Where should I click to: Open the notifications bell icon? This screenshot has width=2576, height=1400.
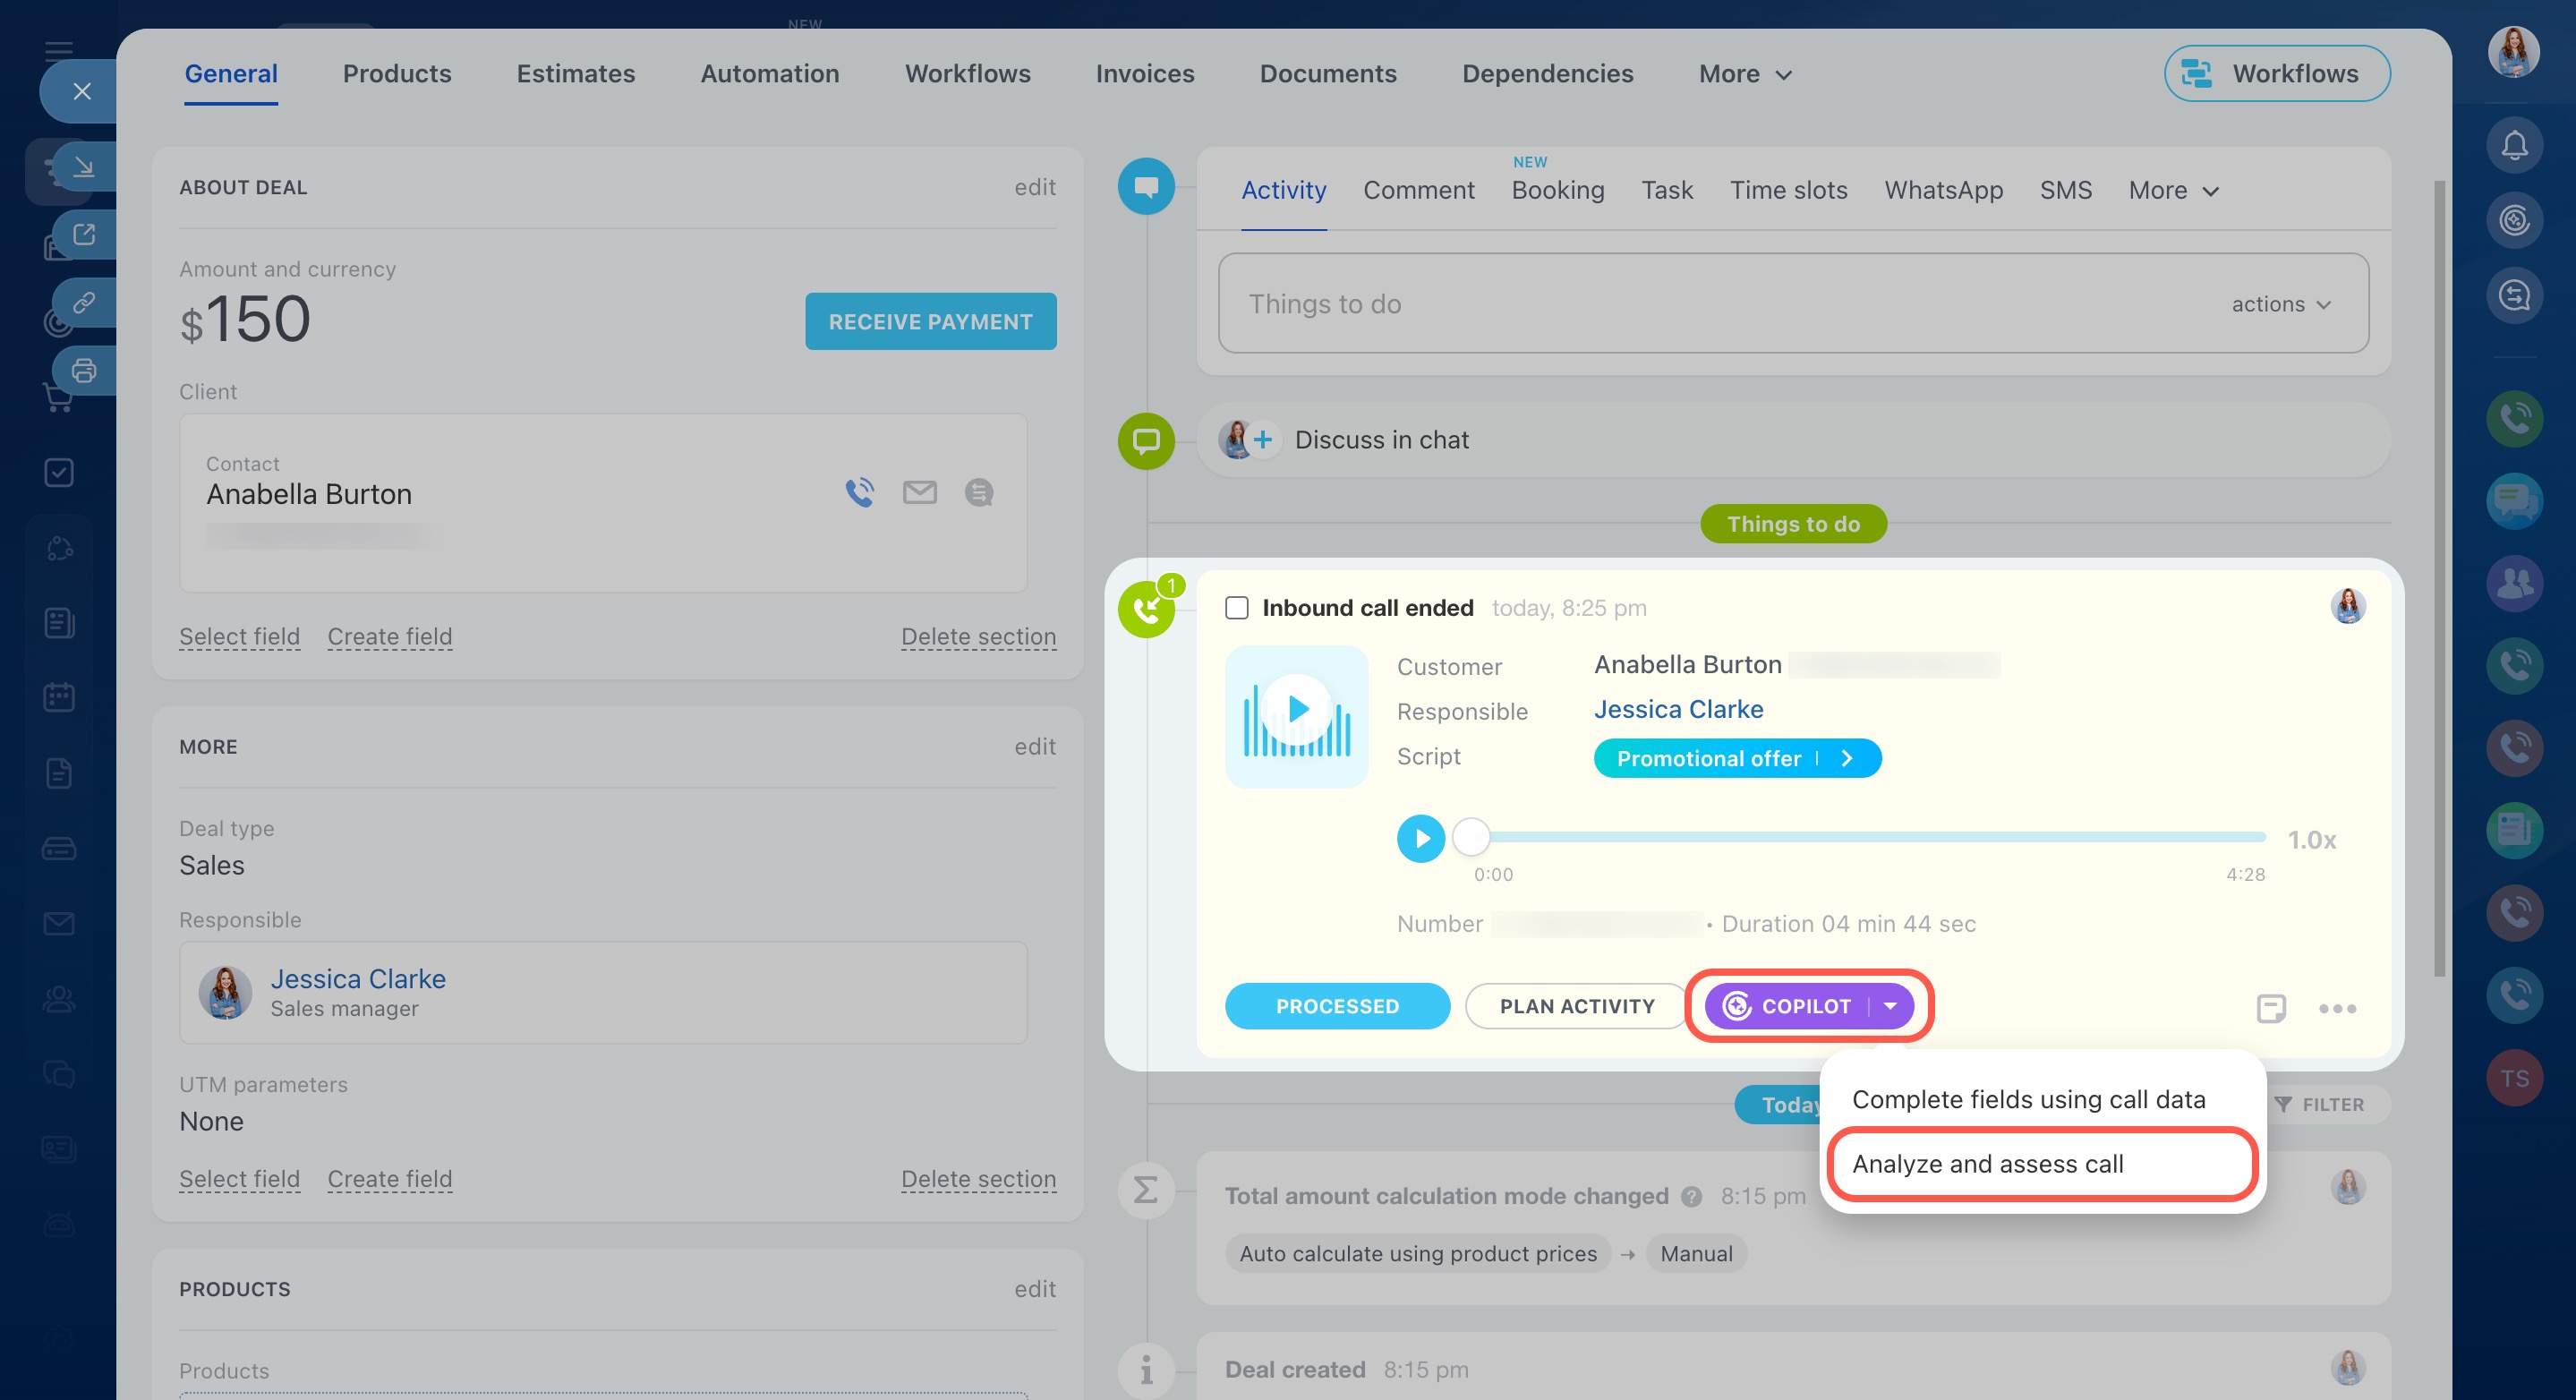point(2514,146)
